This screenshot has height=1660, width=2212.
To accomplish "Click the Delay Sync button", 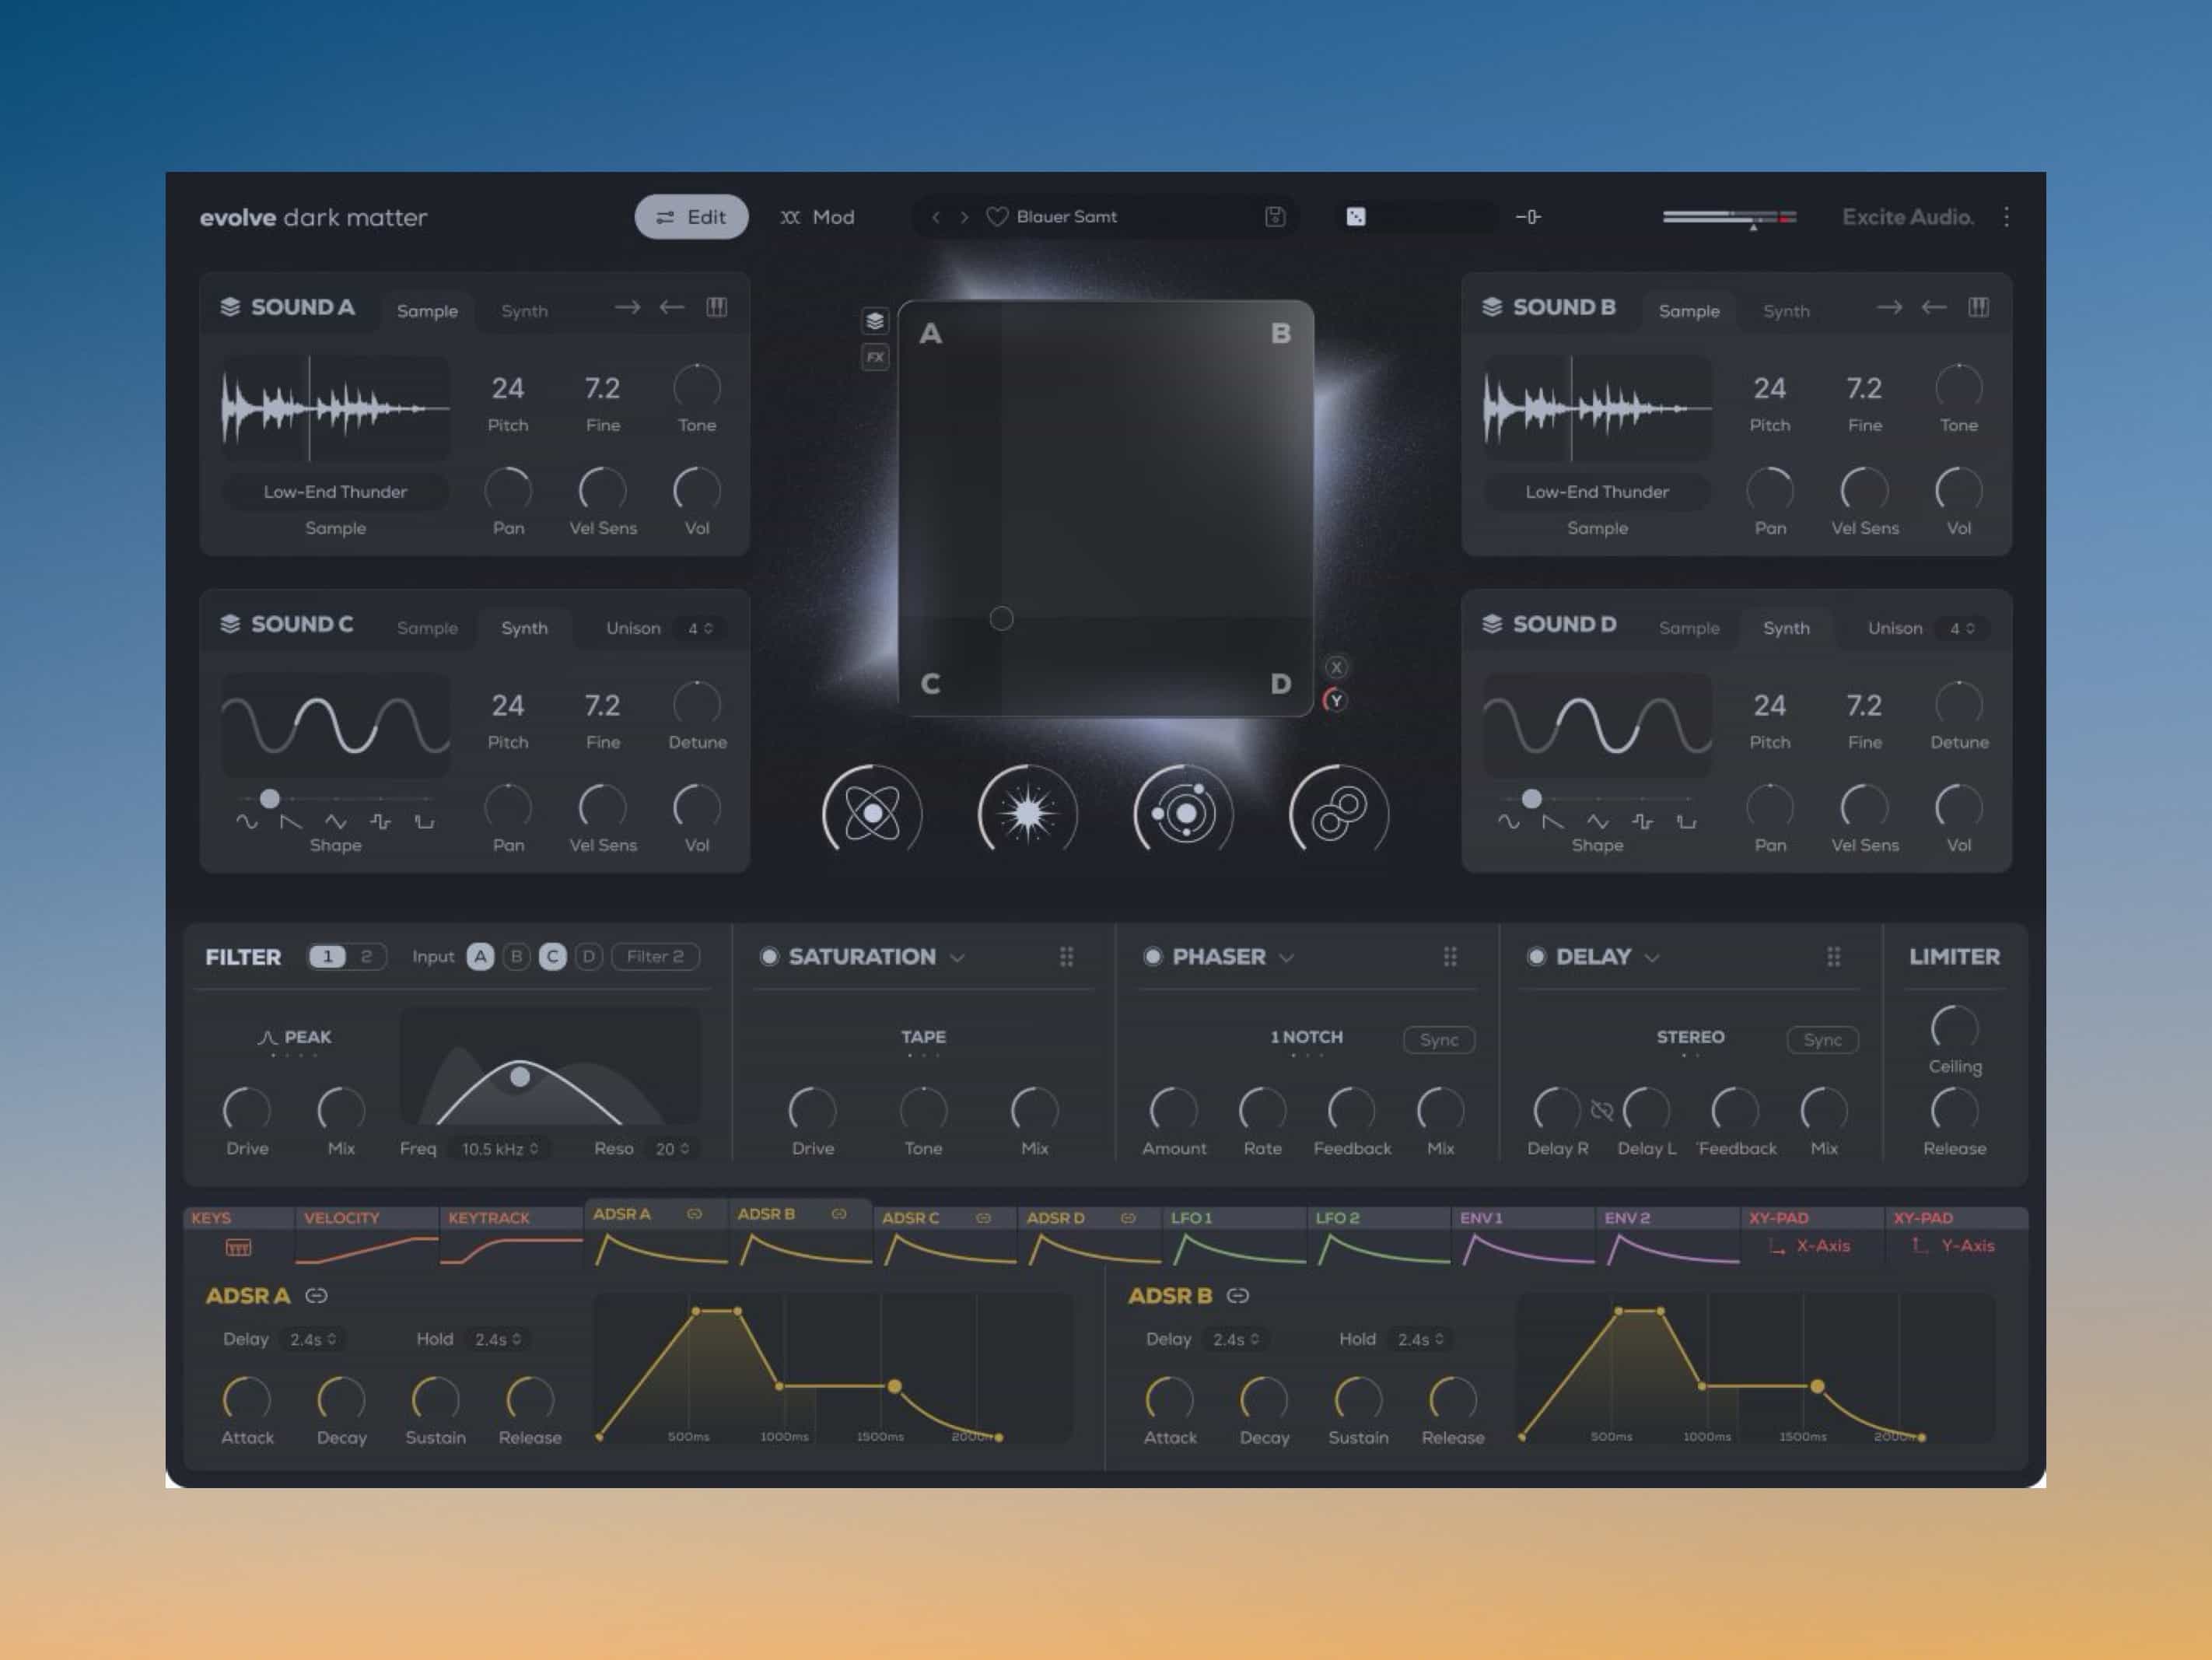I will pos(1822,1039).
